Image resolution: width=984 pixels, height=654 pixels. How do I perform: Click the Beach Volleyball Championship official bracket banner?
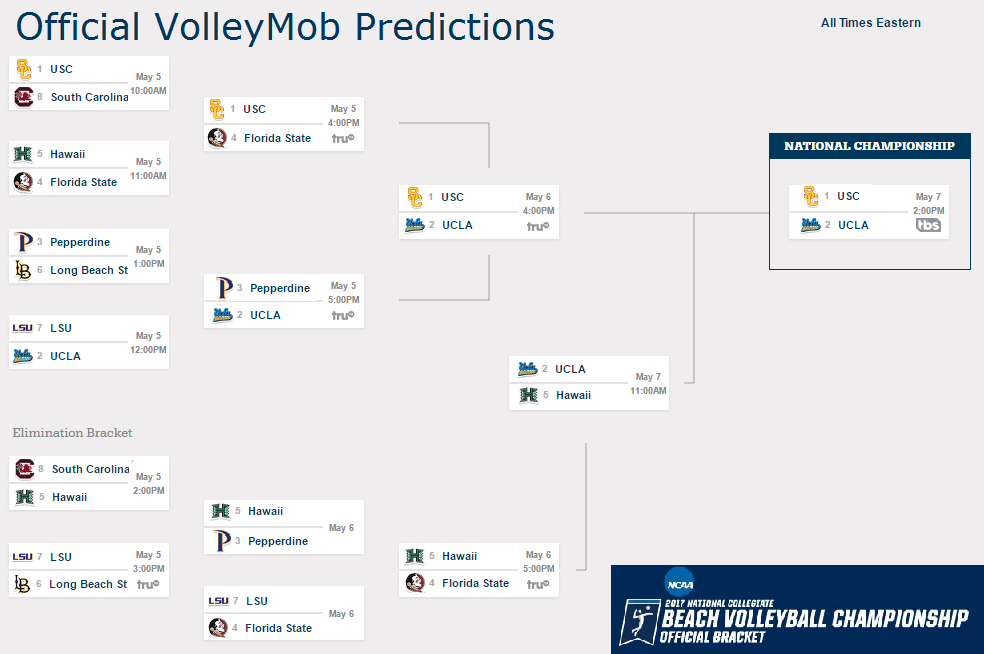(x=797, y=609)
